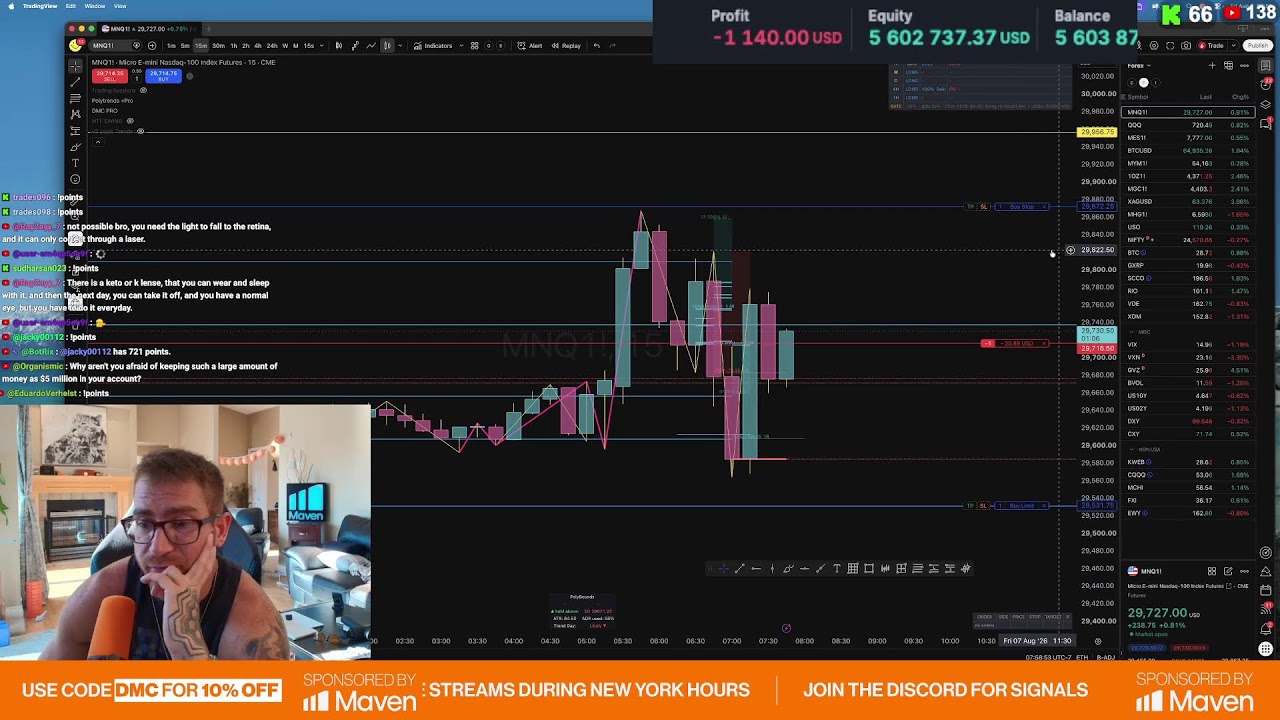The image size is (1280, 720).
Task: Expand the chart type dropdown arrow
Action: click(x=400, y=45)
